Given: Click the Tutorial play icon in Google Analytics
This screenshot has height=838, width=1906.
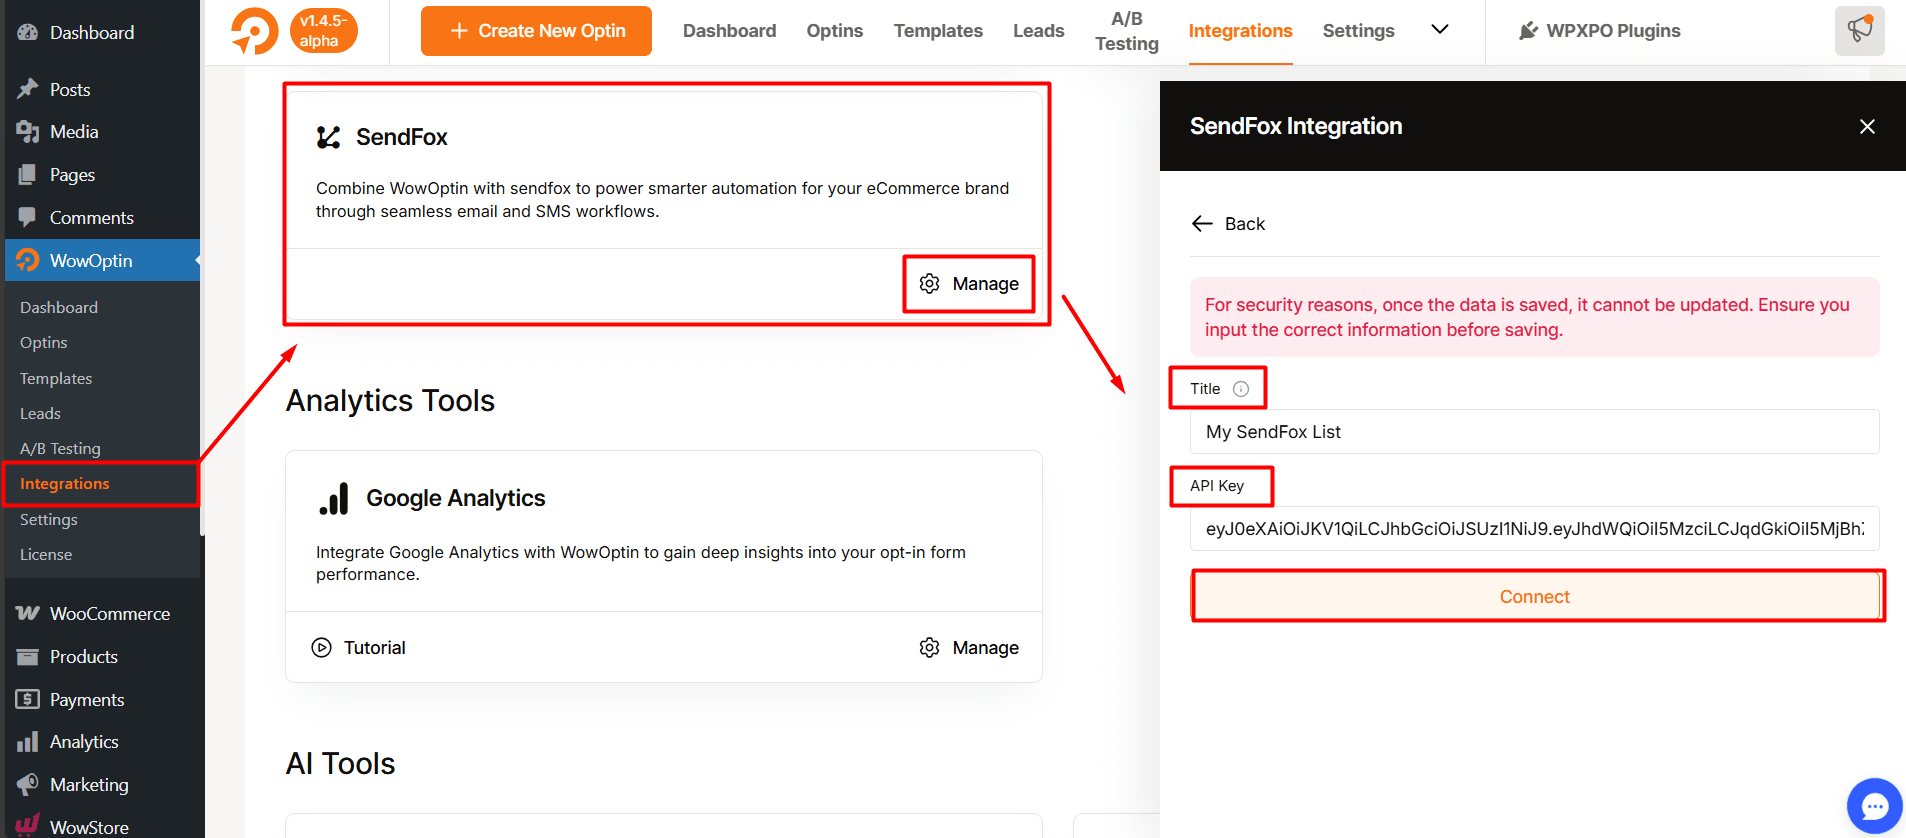Looking at the screenshot, I should (x=321, y=647).
